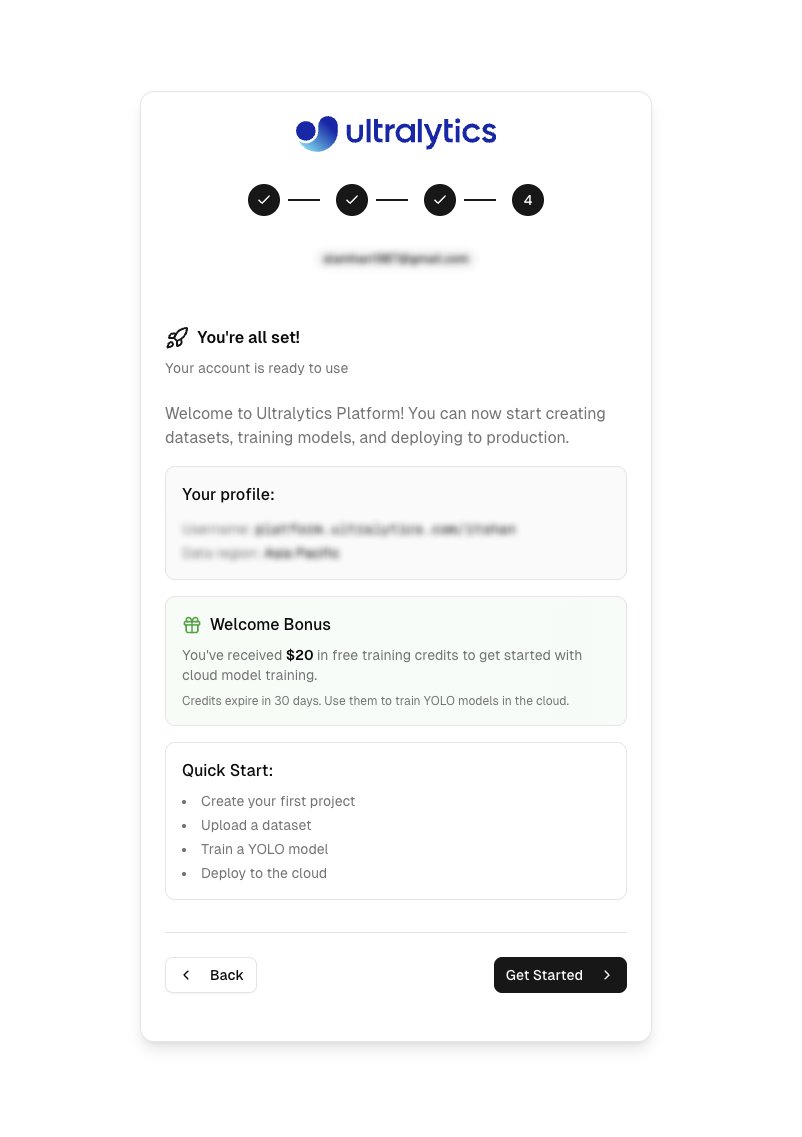Go back using the Back button

[x=211, y=975]
